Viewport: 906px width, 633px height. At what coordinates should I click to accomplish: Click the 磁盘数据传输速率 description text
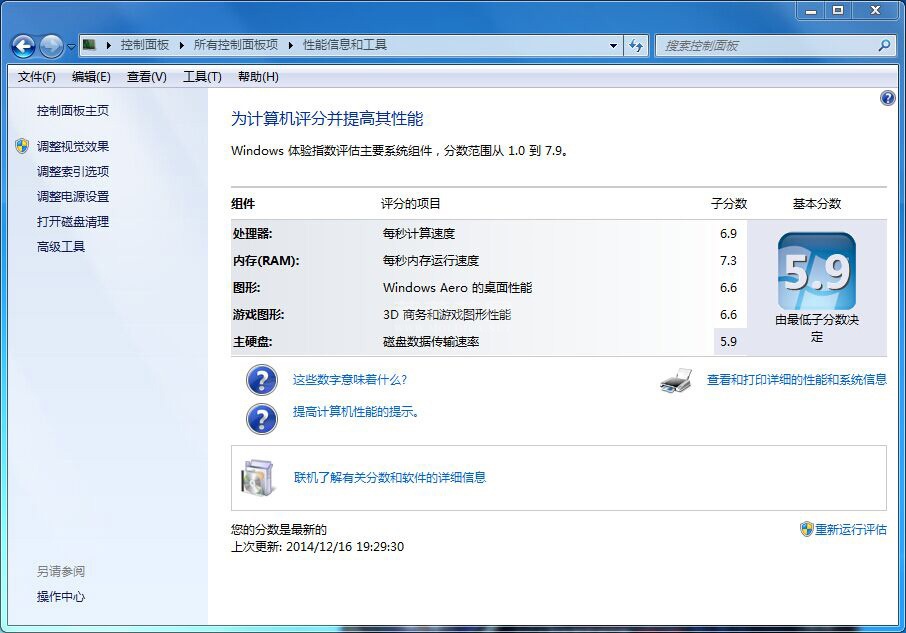pyautogui.click(x=431, y=342)
